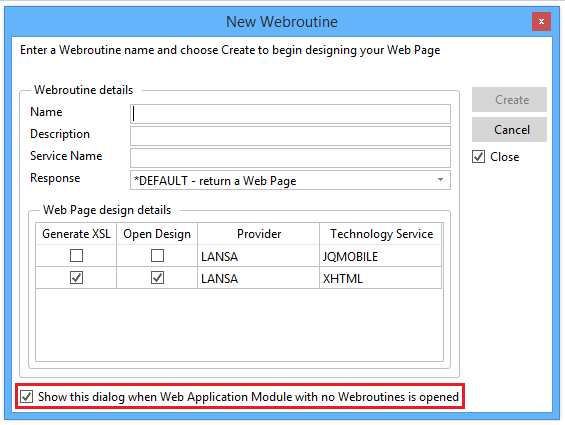Select the Service Name field
565x425 pixels.
click(290, 158)
